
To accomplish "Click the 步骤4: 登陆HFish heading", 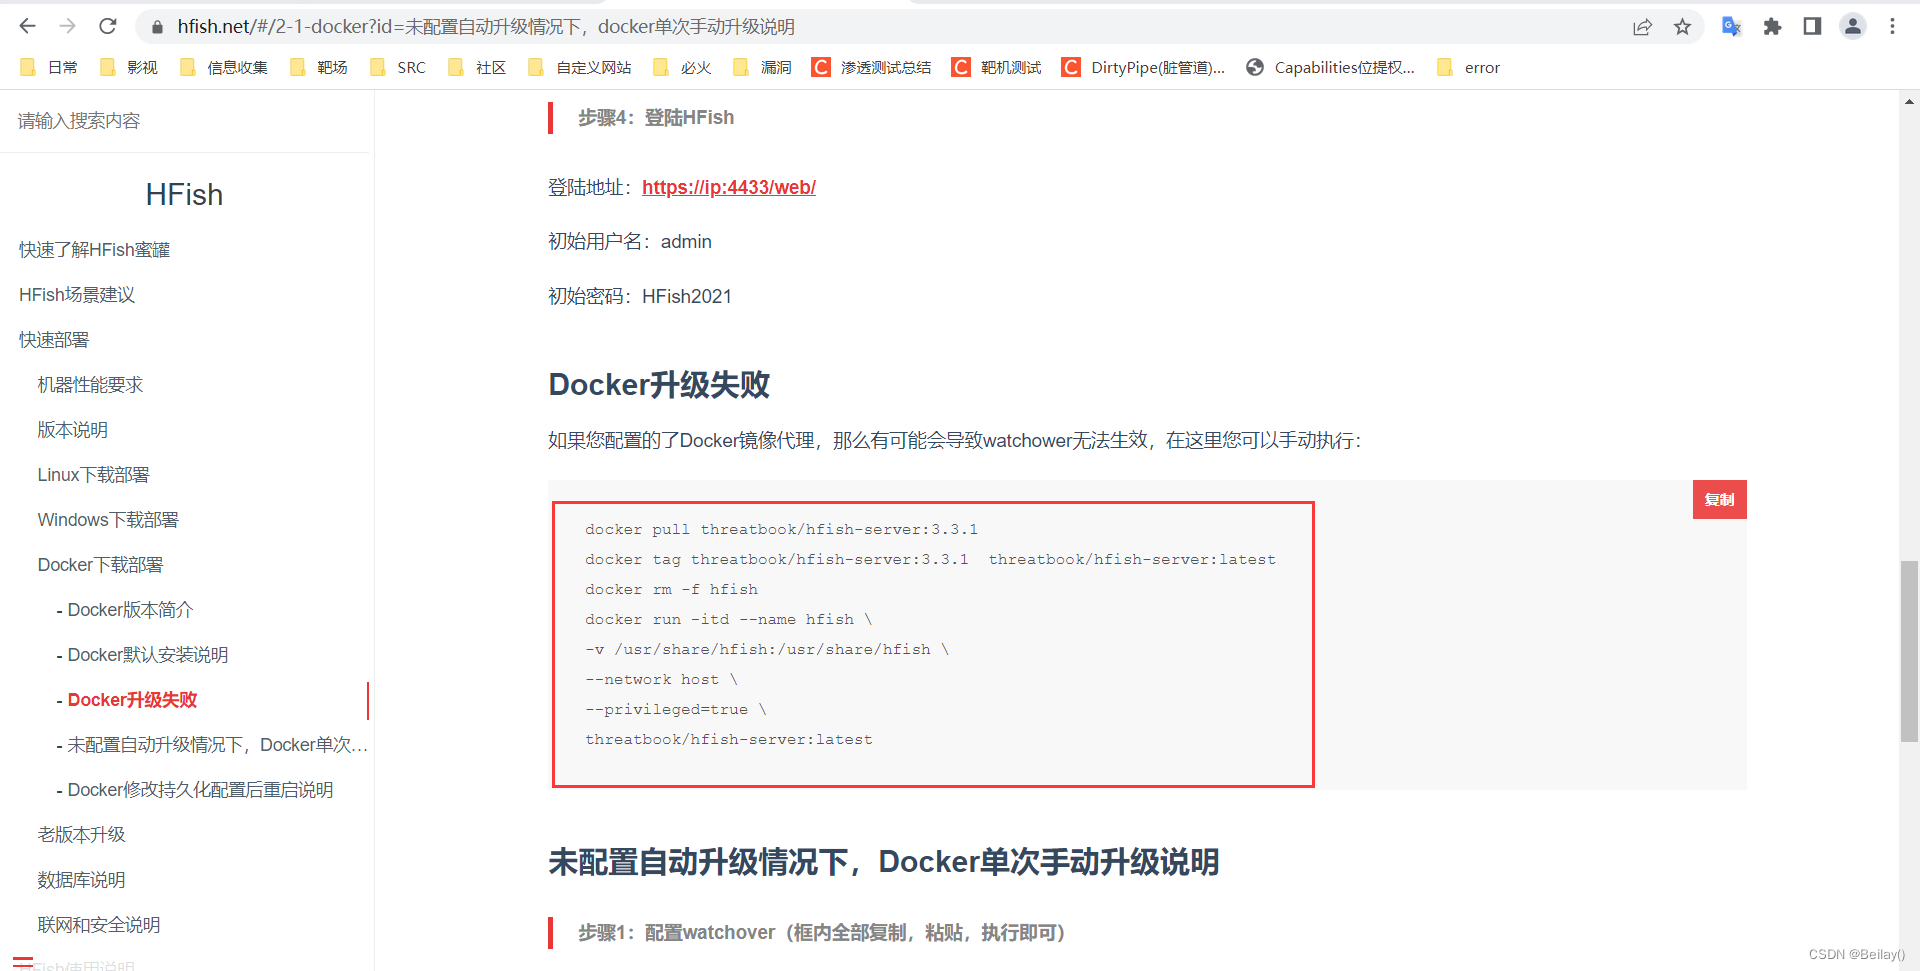I will coord(656,118).
